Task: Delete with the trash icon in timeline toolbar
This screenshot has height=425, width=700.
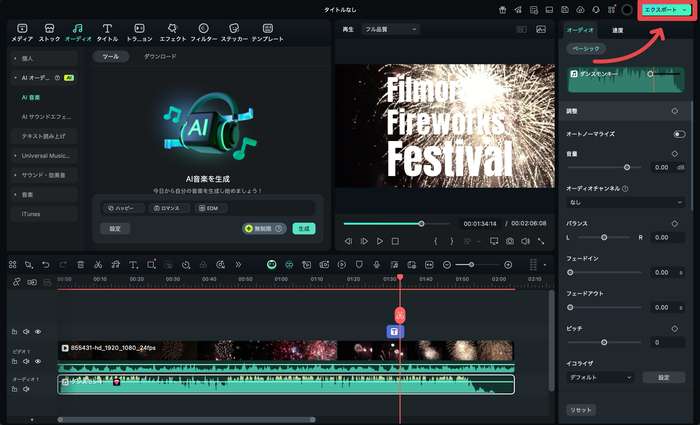Action: point(80,265)
